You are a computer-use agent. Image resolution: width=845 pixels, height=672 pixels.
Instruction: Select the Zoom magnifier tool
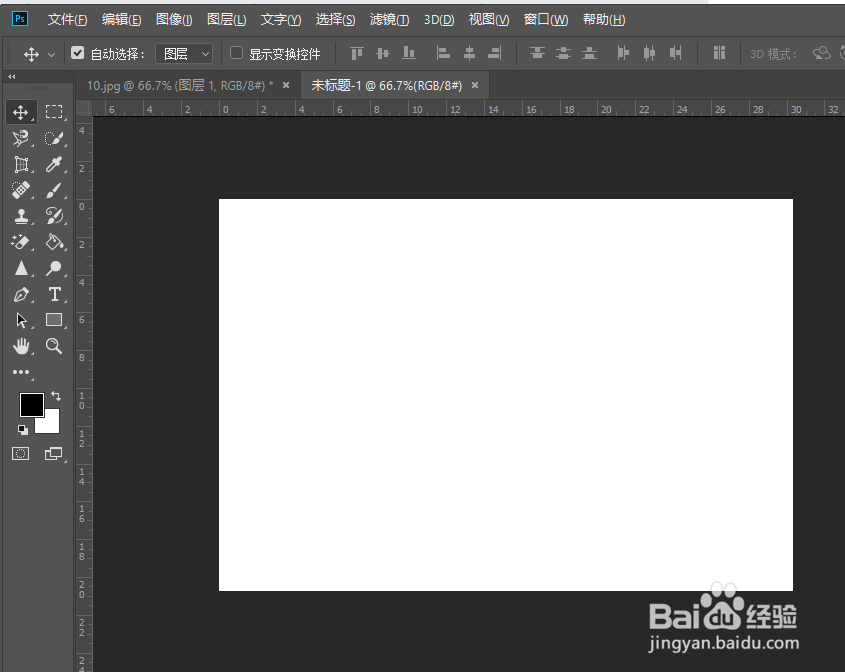pyautogui.click(x=54, y=346)
